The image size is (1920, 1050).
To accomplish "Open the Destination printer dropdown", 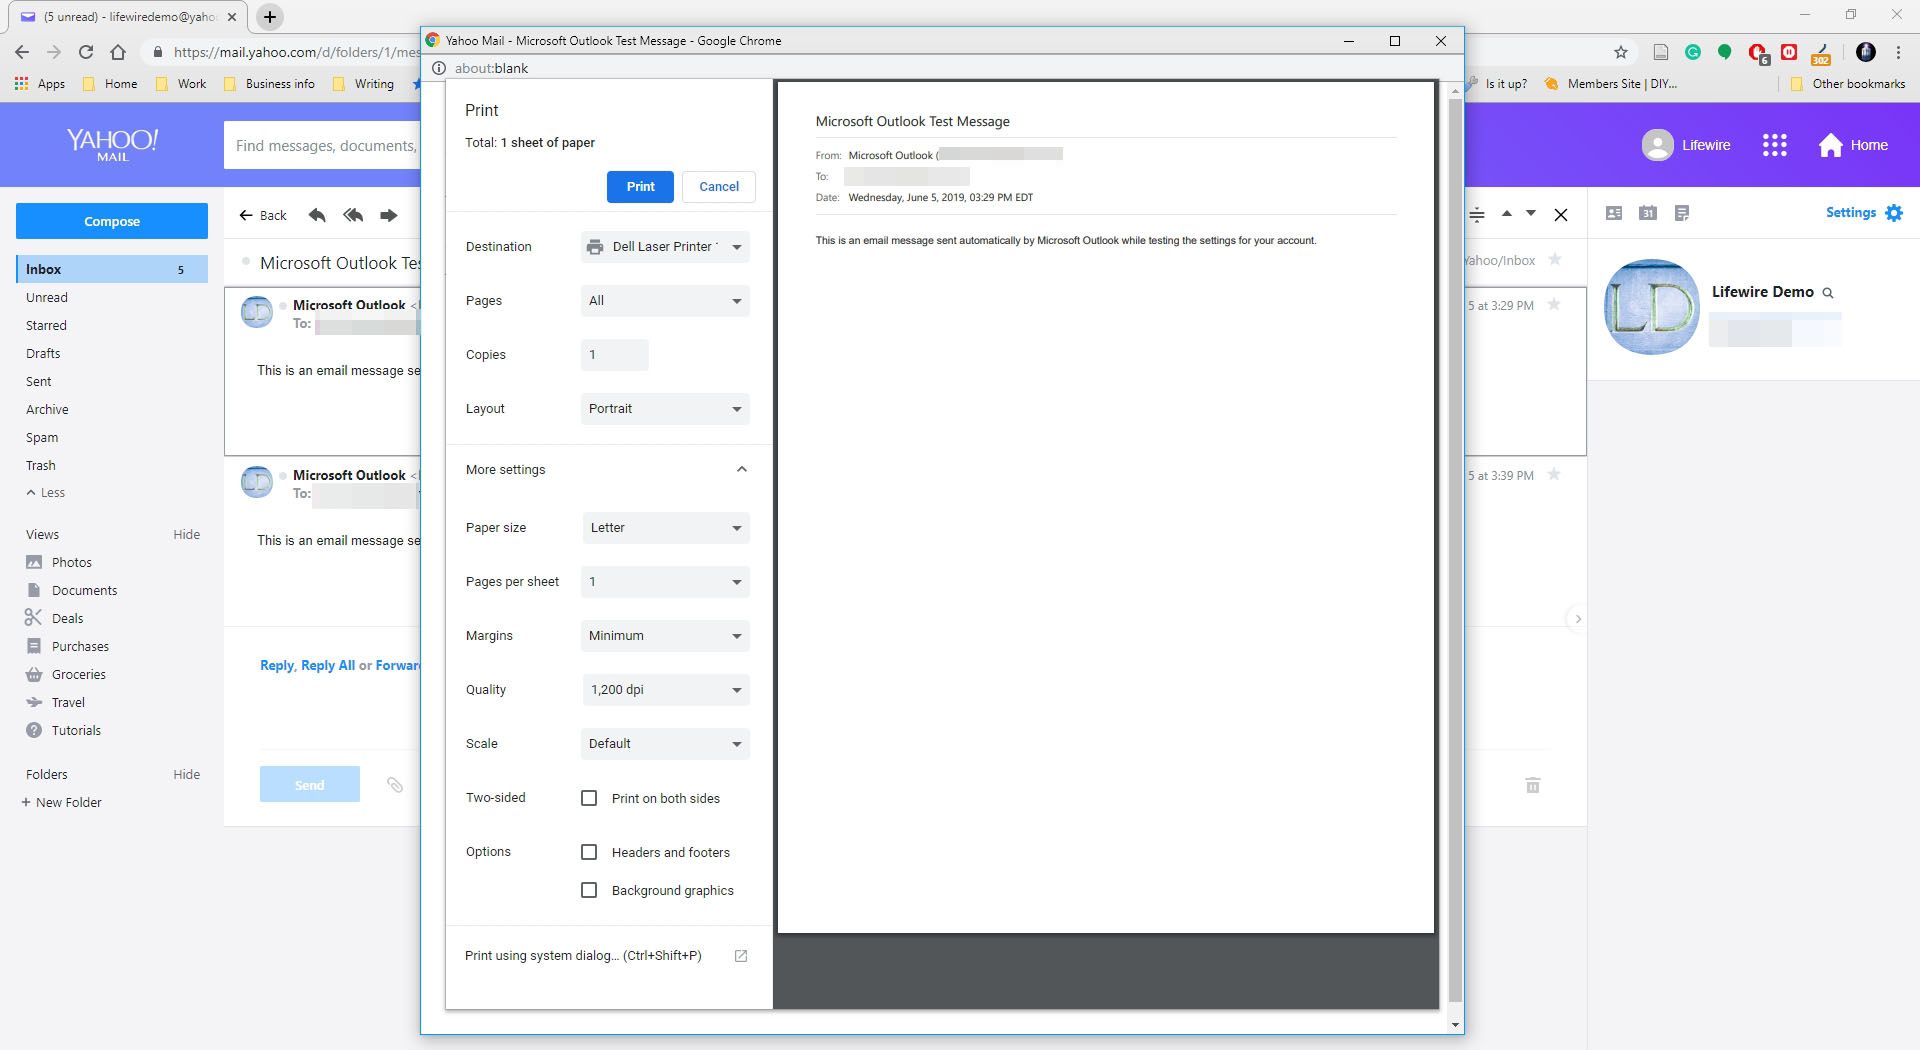I will tap(665, 247).
